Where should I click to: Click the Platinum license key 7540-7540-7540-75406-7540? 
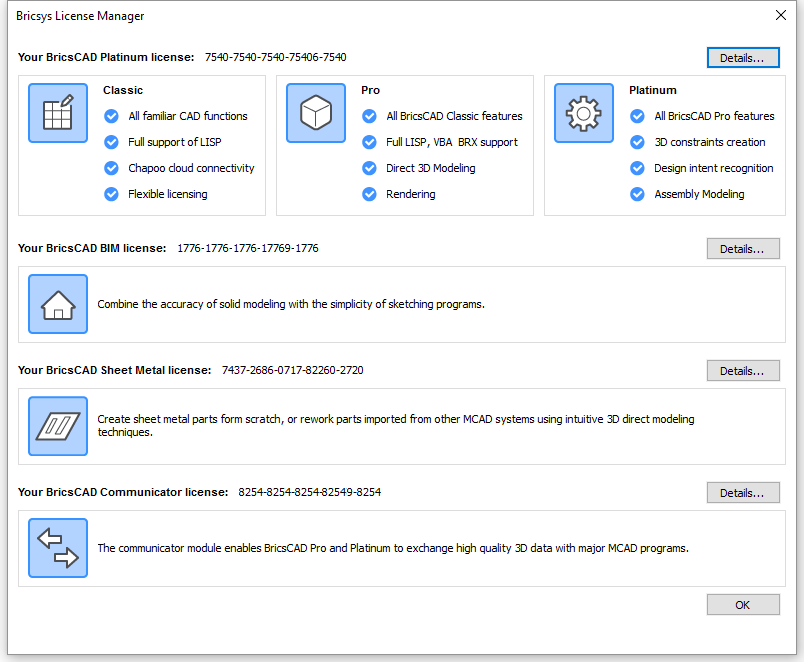pos(275,57)
